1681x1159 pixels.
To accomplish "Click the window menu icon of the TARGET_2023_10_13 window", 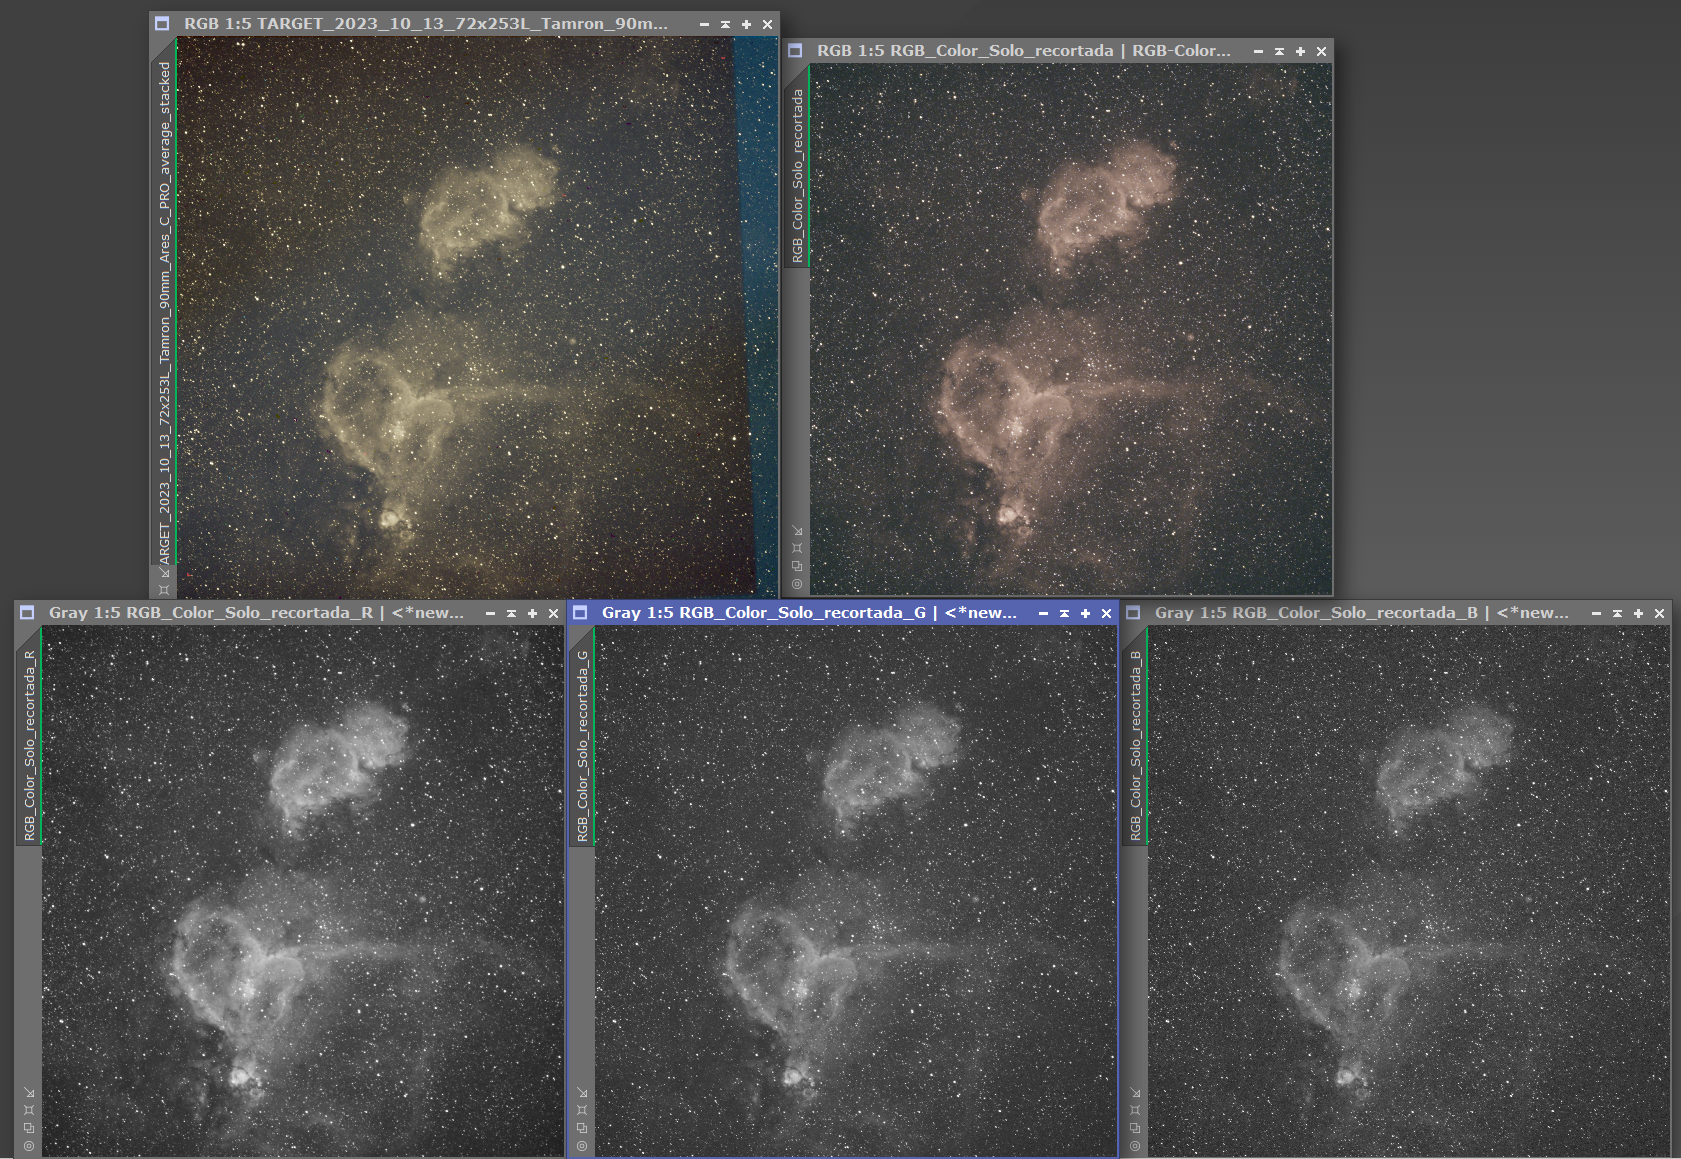I will [162, 24].
